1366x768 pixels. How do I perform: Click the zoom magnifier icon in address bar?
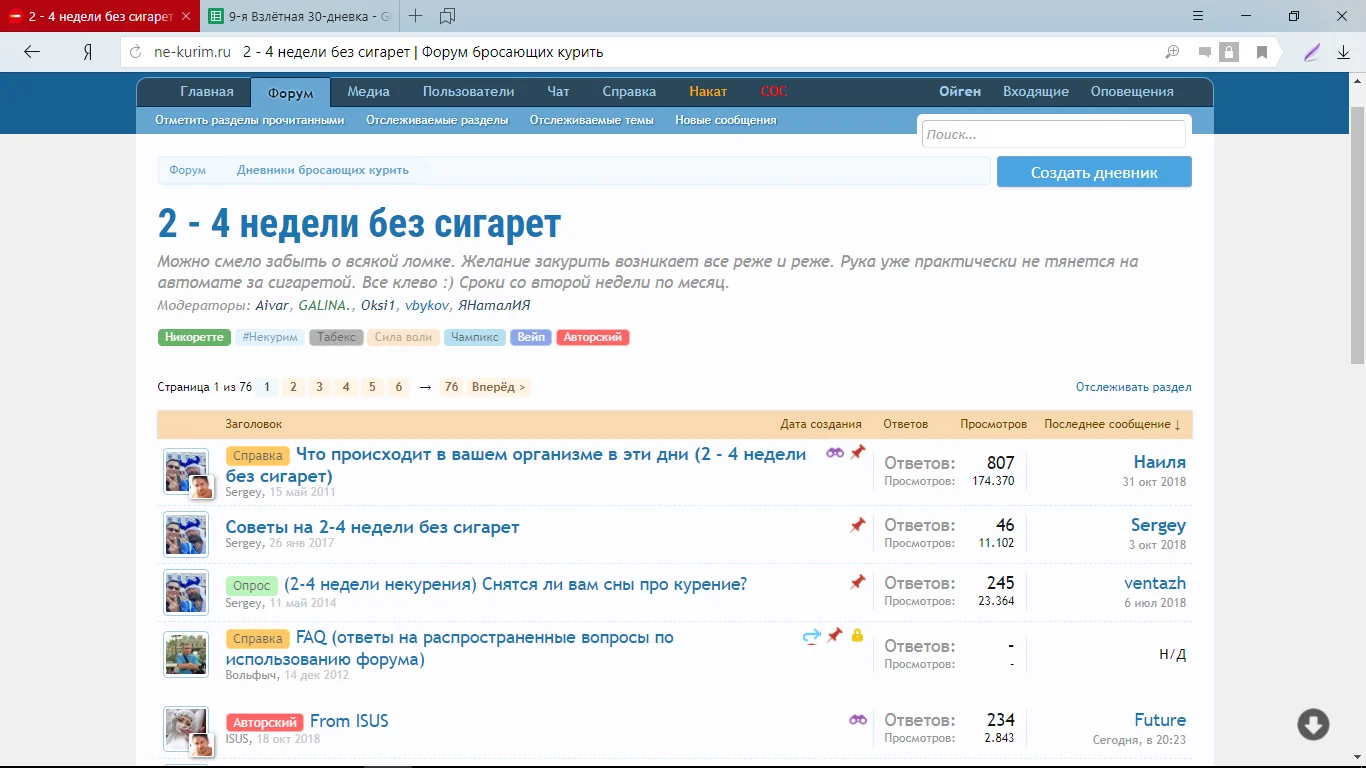coord(1173,53)
